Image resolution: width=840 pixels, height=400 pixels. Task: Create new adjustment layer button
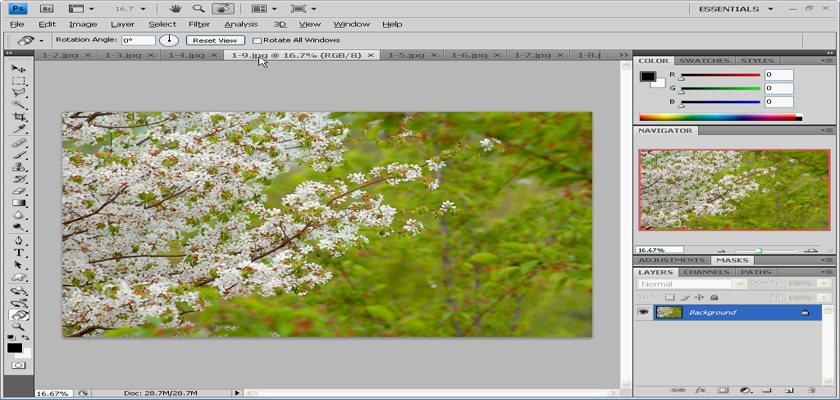[745, 390]
